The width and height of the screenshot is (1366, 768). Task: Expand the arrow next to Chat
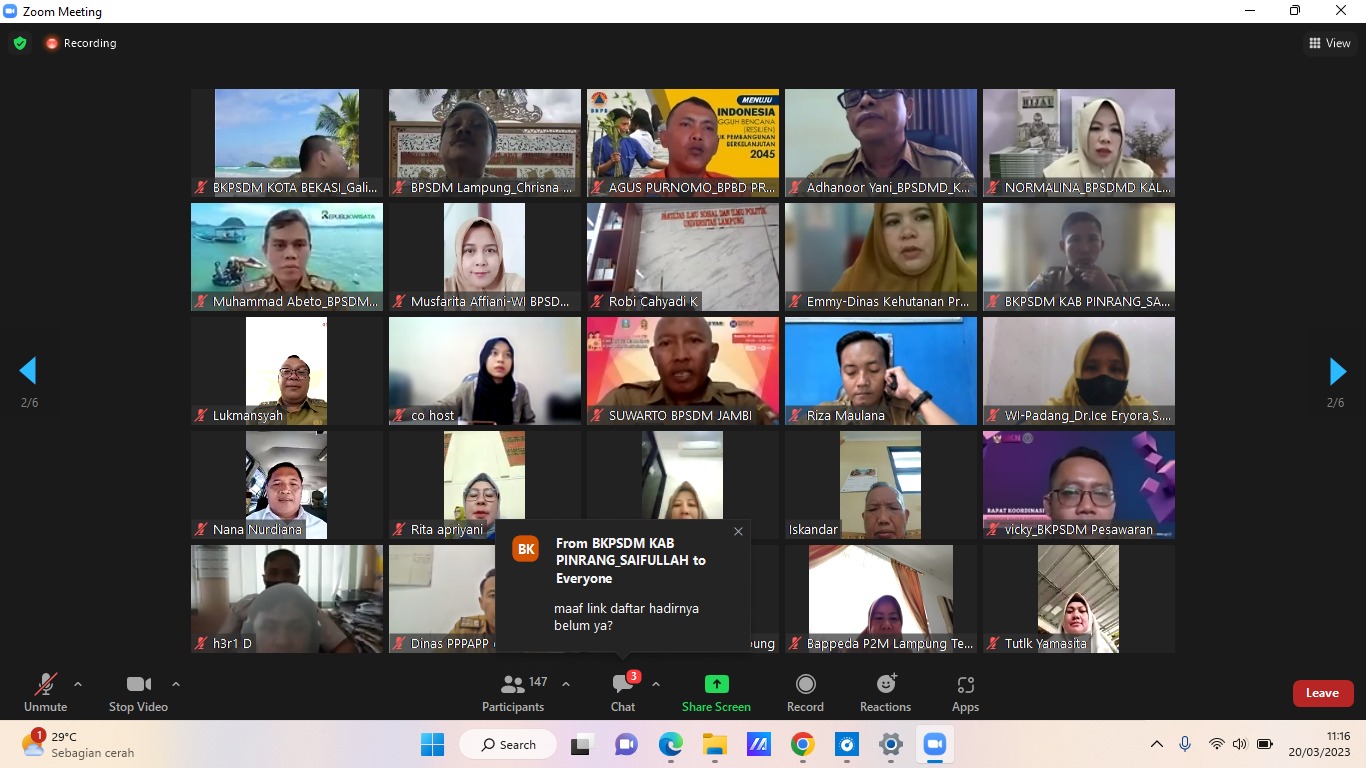pyautogui.click(x=656, y=685)
